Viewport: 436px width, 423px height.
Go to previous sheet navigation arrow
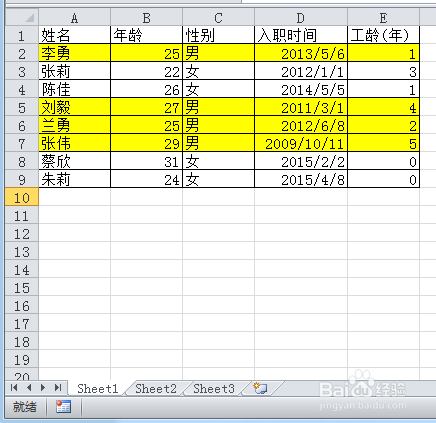(29, 388)
